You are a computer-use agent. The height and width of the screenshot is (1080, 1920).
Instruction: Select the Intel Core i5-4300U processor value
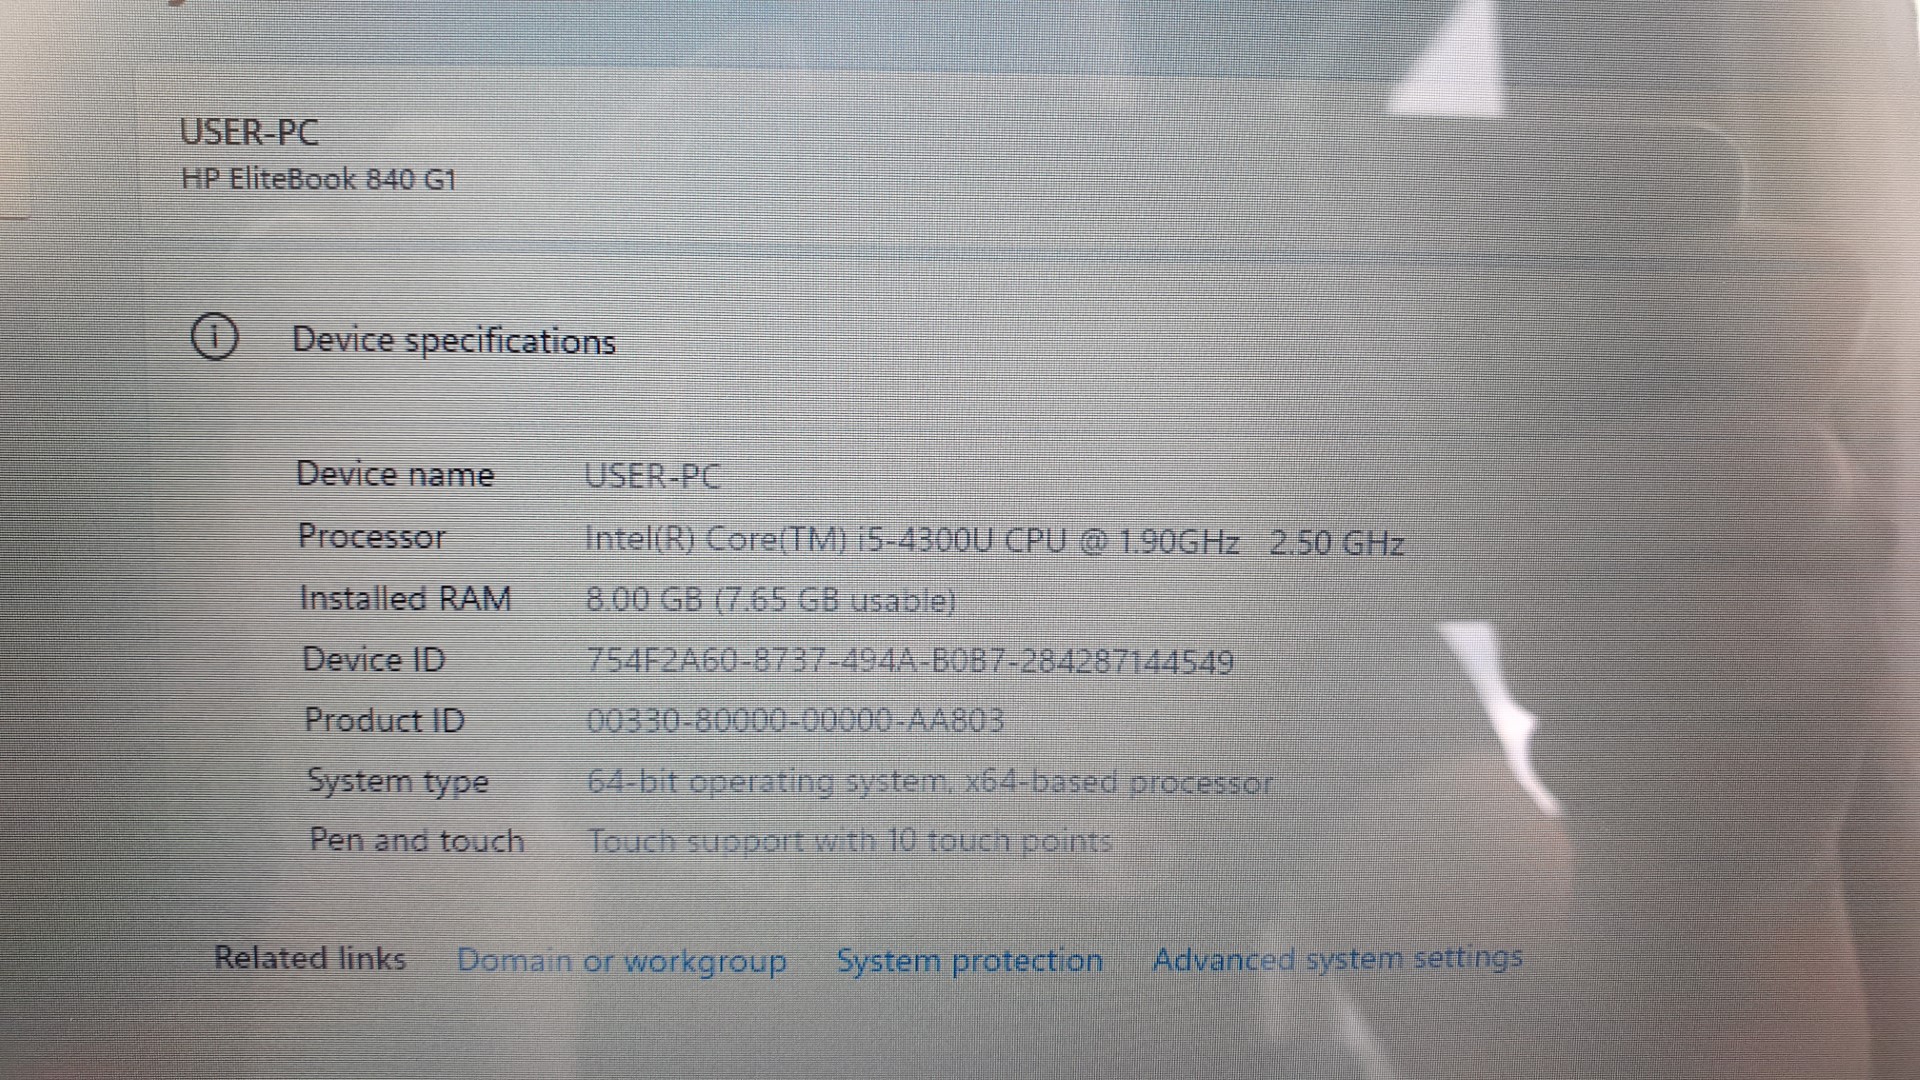pyautogui.click(x=994, y=542)
